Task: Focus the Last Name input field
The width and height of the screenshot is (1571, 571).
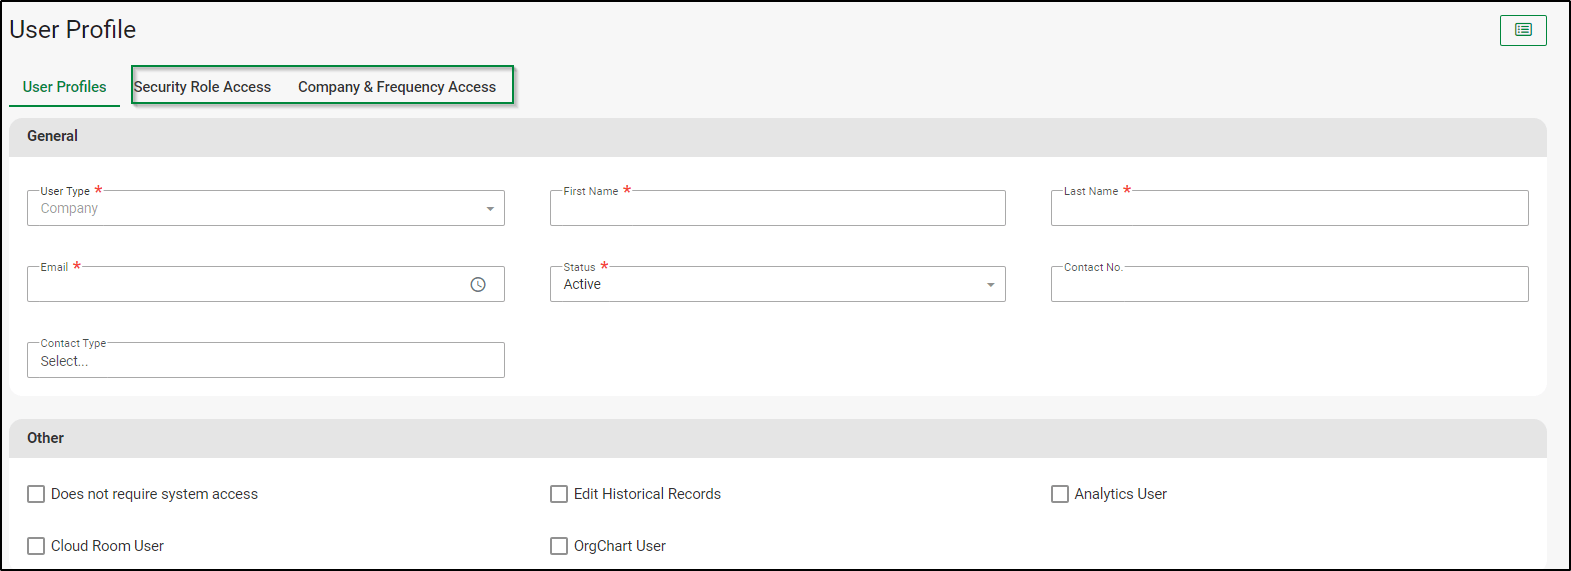Action: (1289, 208)
